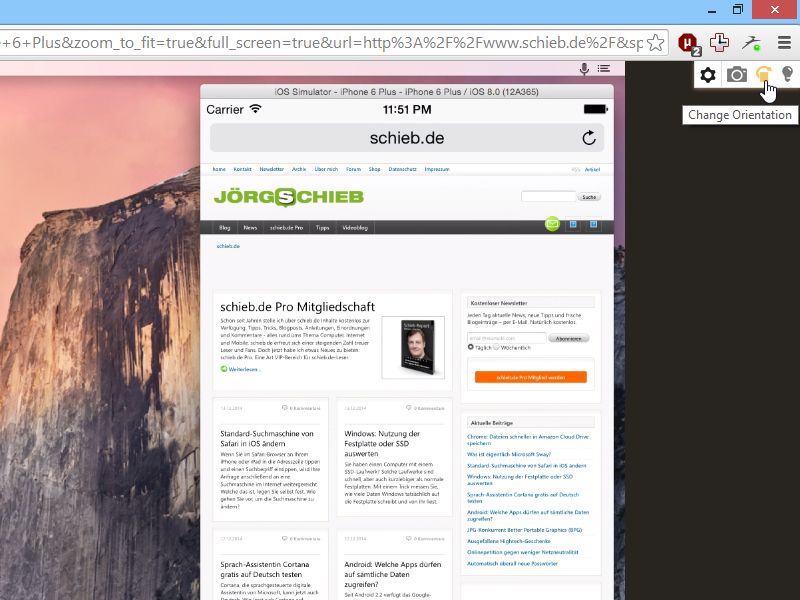Image resolution: width=800 pixels, height=600 pixels.
Task: Click the orange schieb.de Pro Mitglied werden button
Action: (531, 377)
